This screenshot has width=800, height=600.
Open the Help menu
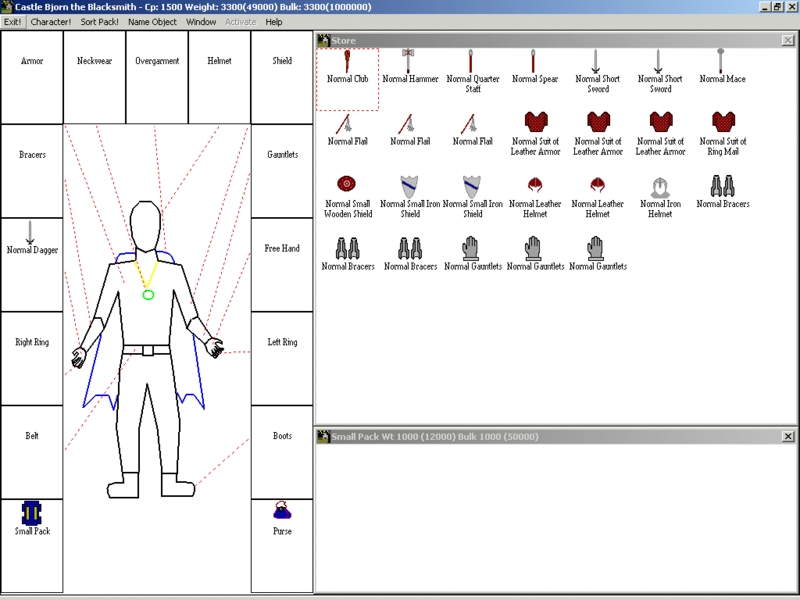point(274,21)
